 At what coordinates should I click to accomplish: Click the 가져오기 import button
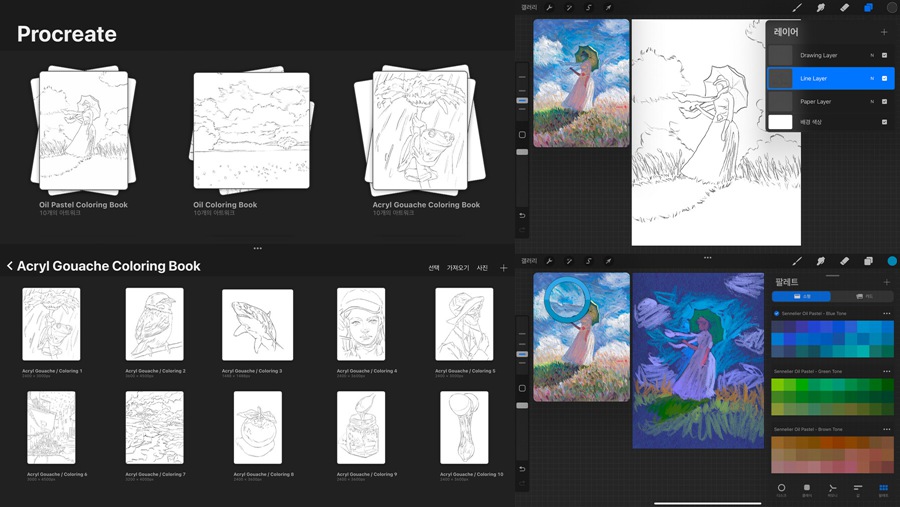pos(457,268)
